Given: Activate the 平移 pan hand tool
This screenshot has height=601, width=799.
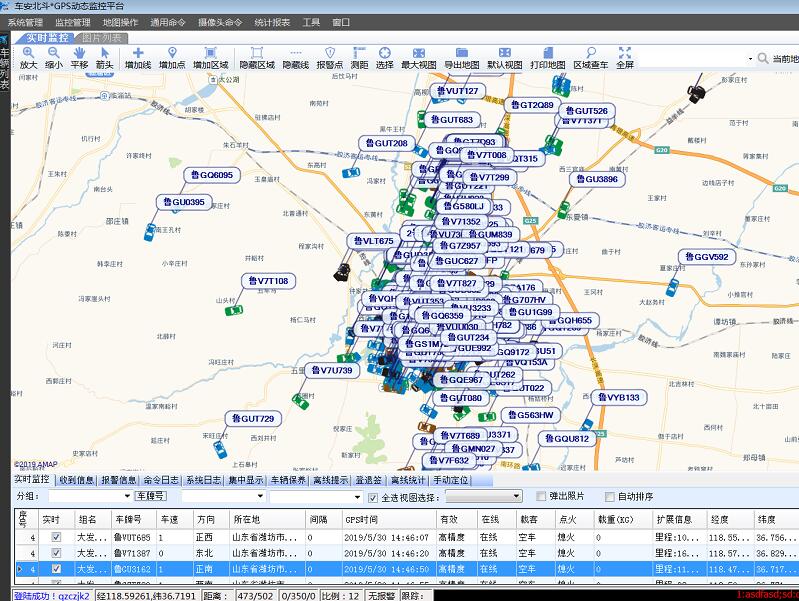Looking at the screenshot, I should [79, 58].
